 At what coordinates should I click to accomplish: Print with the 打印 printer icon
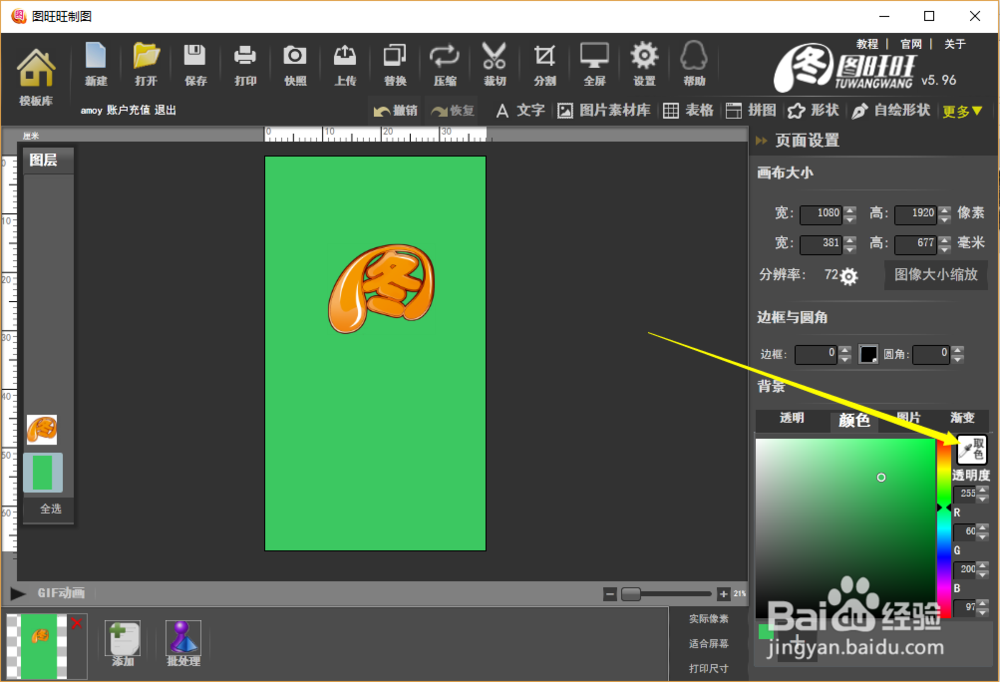tap(245, 64)
